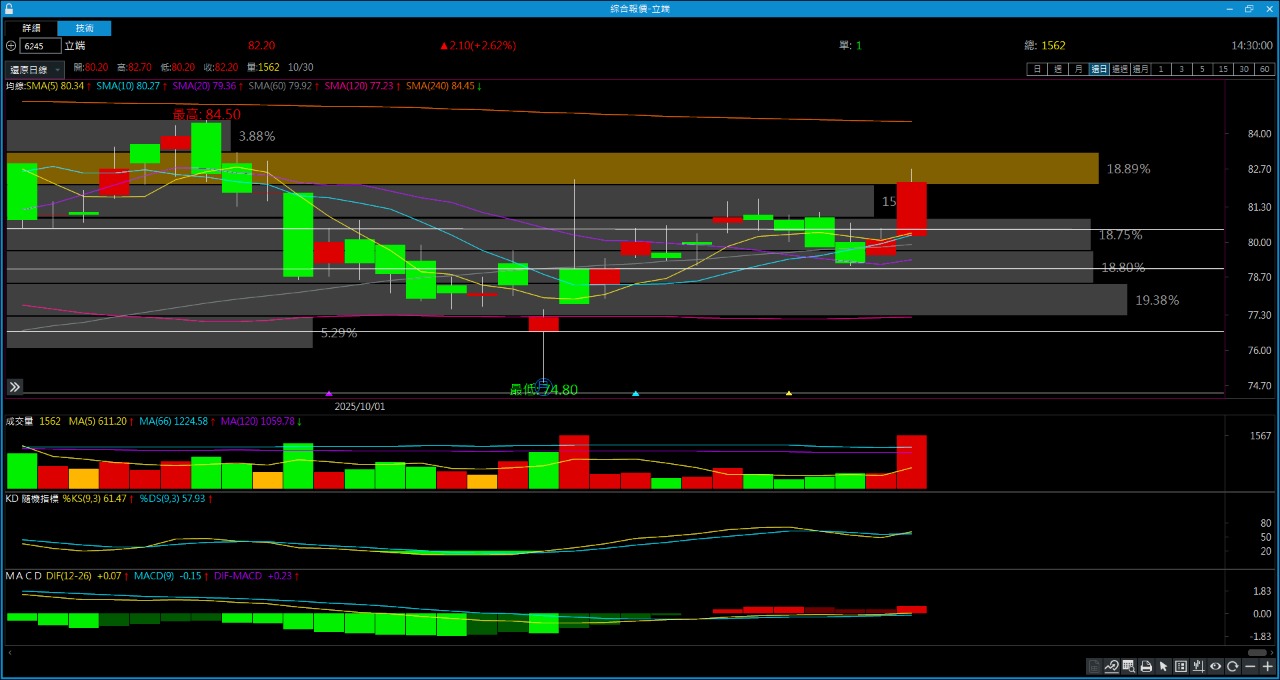The image size is (1280, 680).
Task: Switch to the 詳細 tab
Action: 31,28
